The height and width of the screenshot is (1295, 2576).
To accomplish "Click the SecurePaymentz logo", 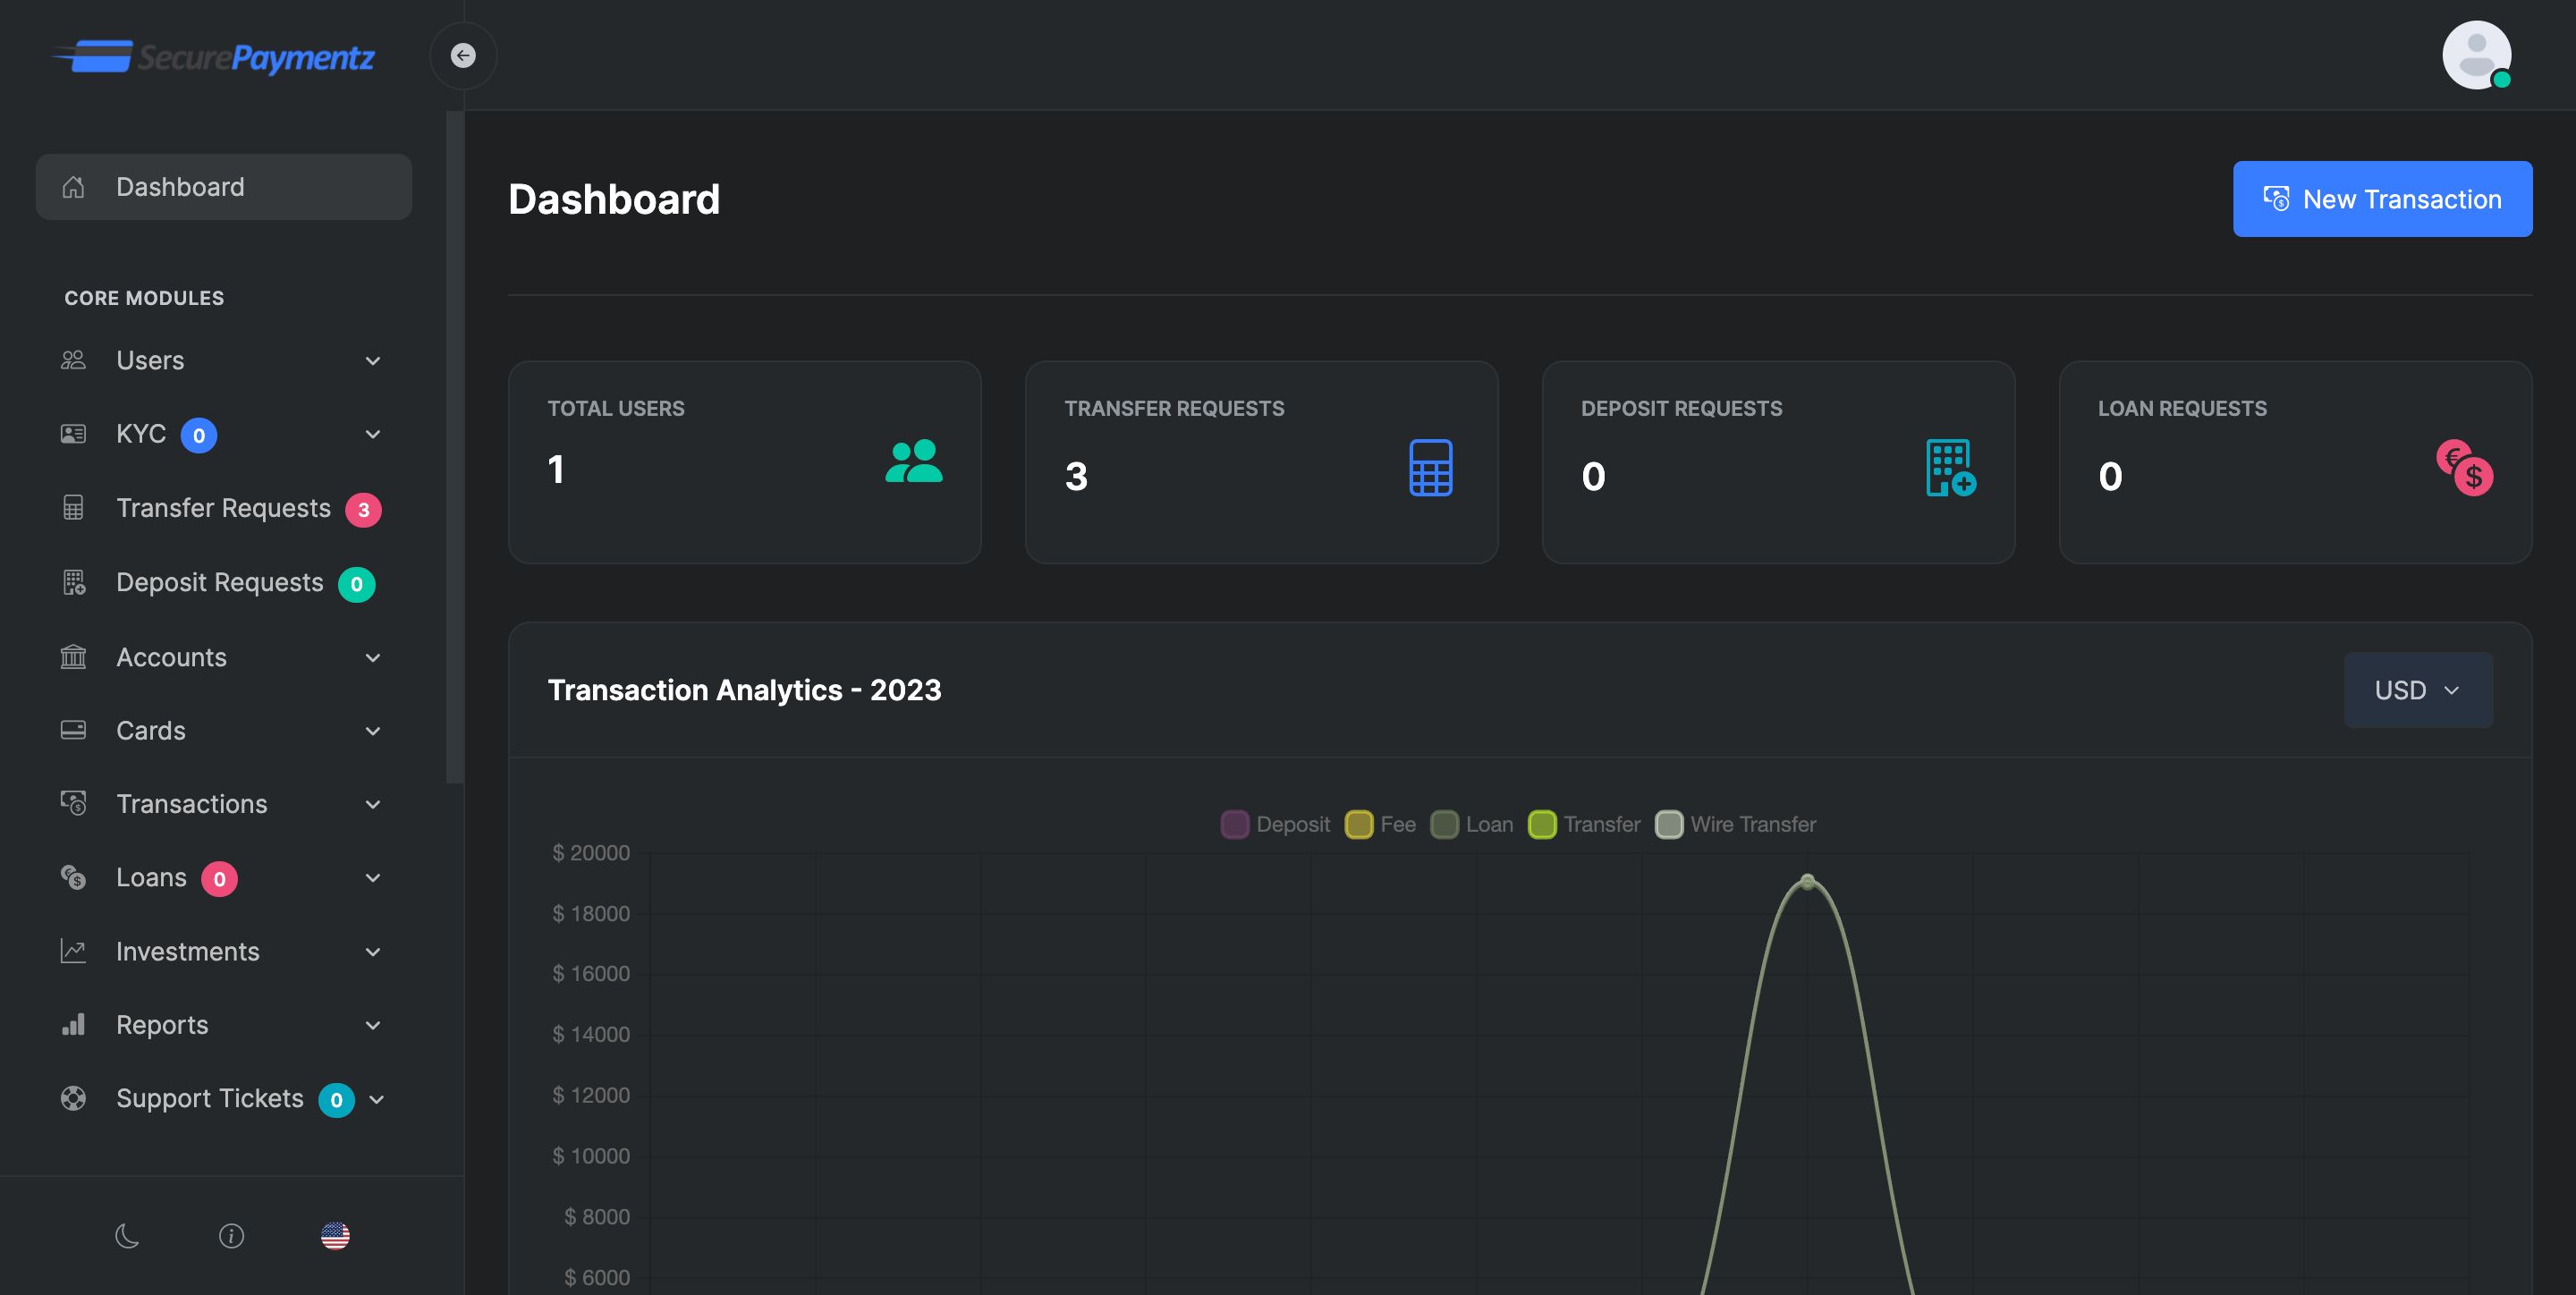I will coord(213,57).
